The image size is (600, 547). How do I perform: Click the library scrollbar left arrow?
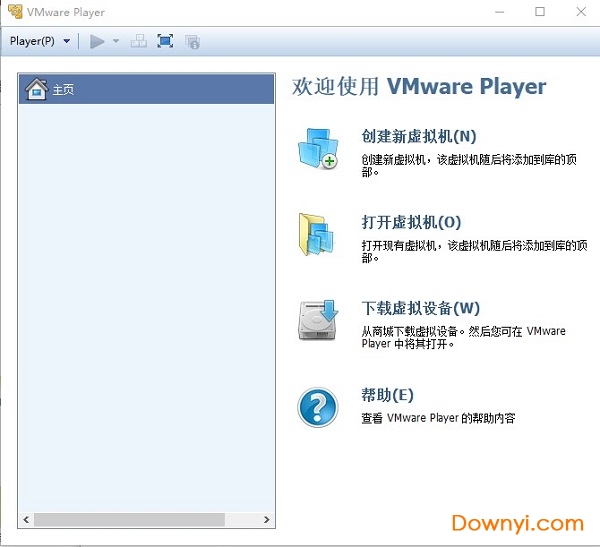(26, 519)
